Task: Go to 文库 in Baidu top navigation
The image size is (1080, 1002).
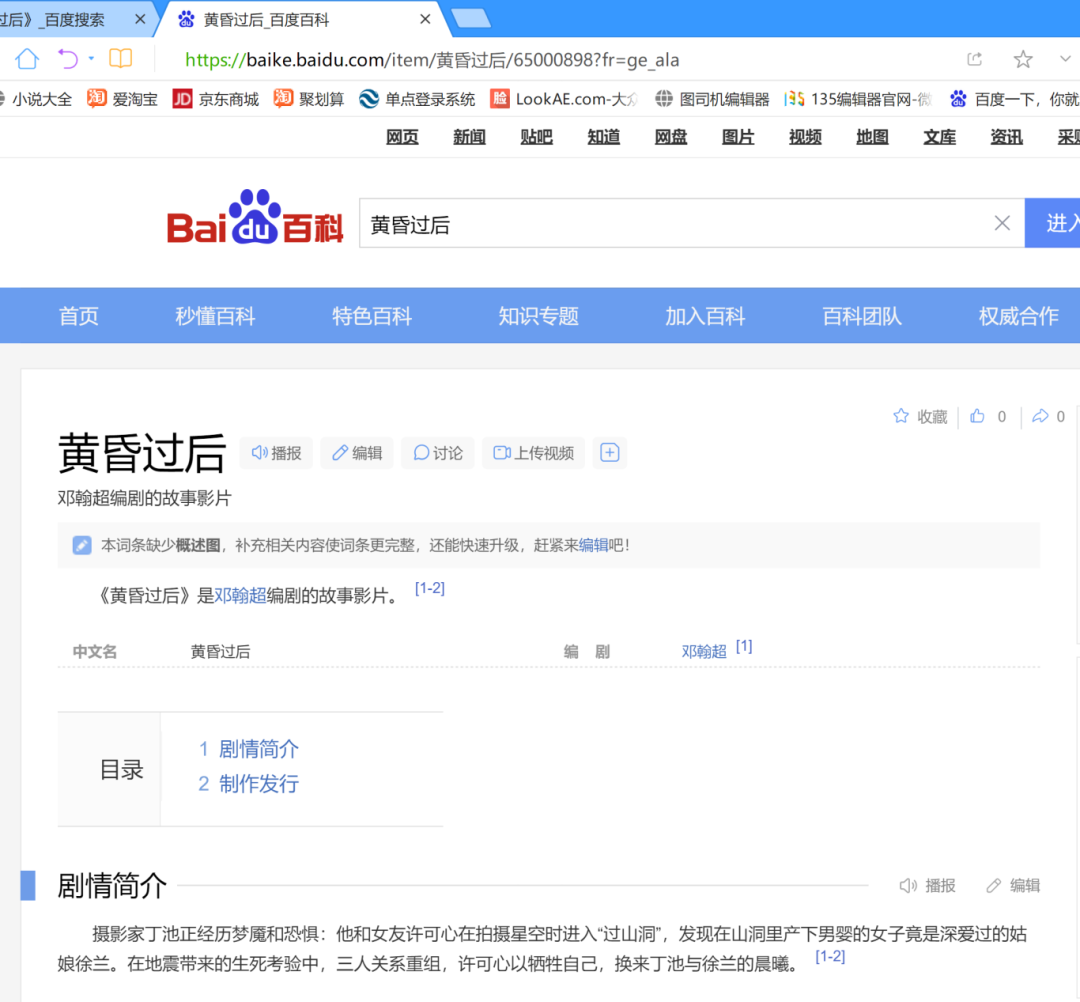Action: pyautogui.click(x=939, y=137)
